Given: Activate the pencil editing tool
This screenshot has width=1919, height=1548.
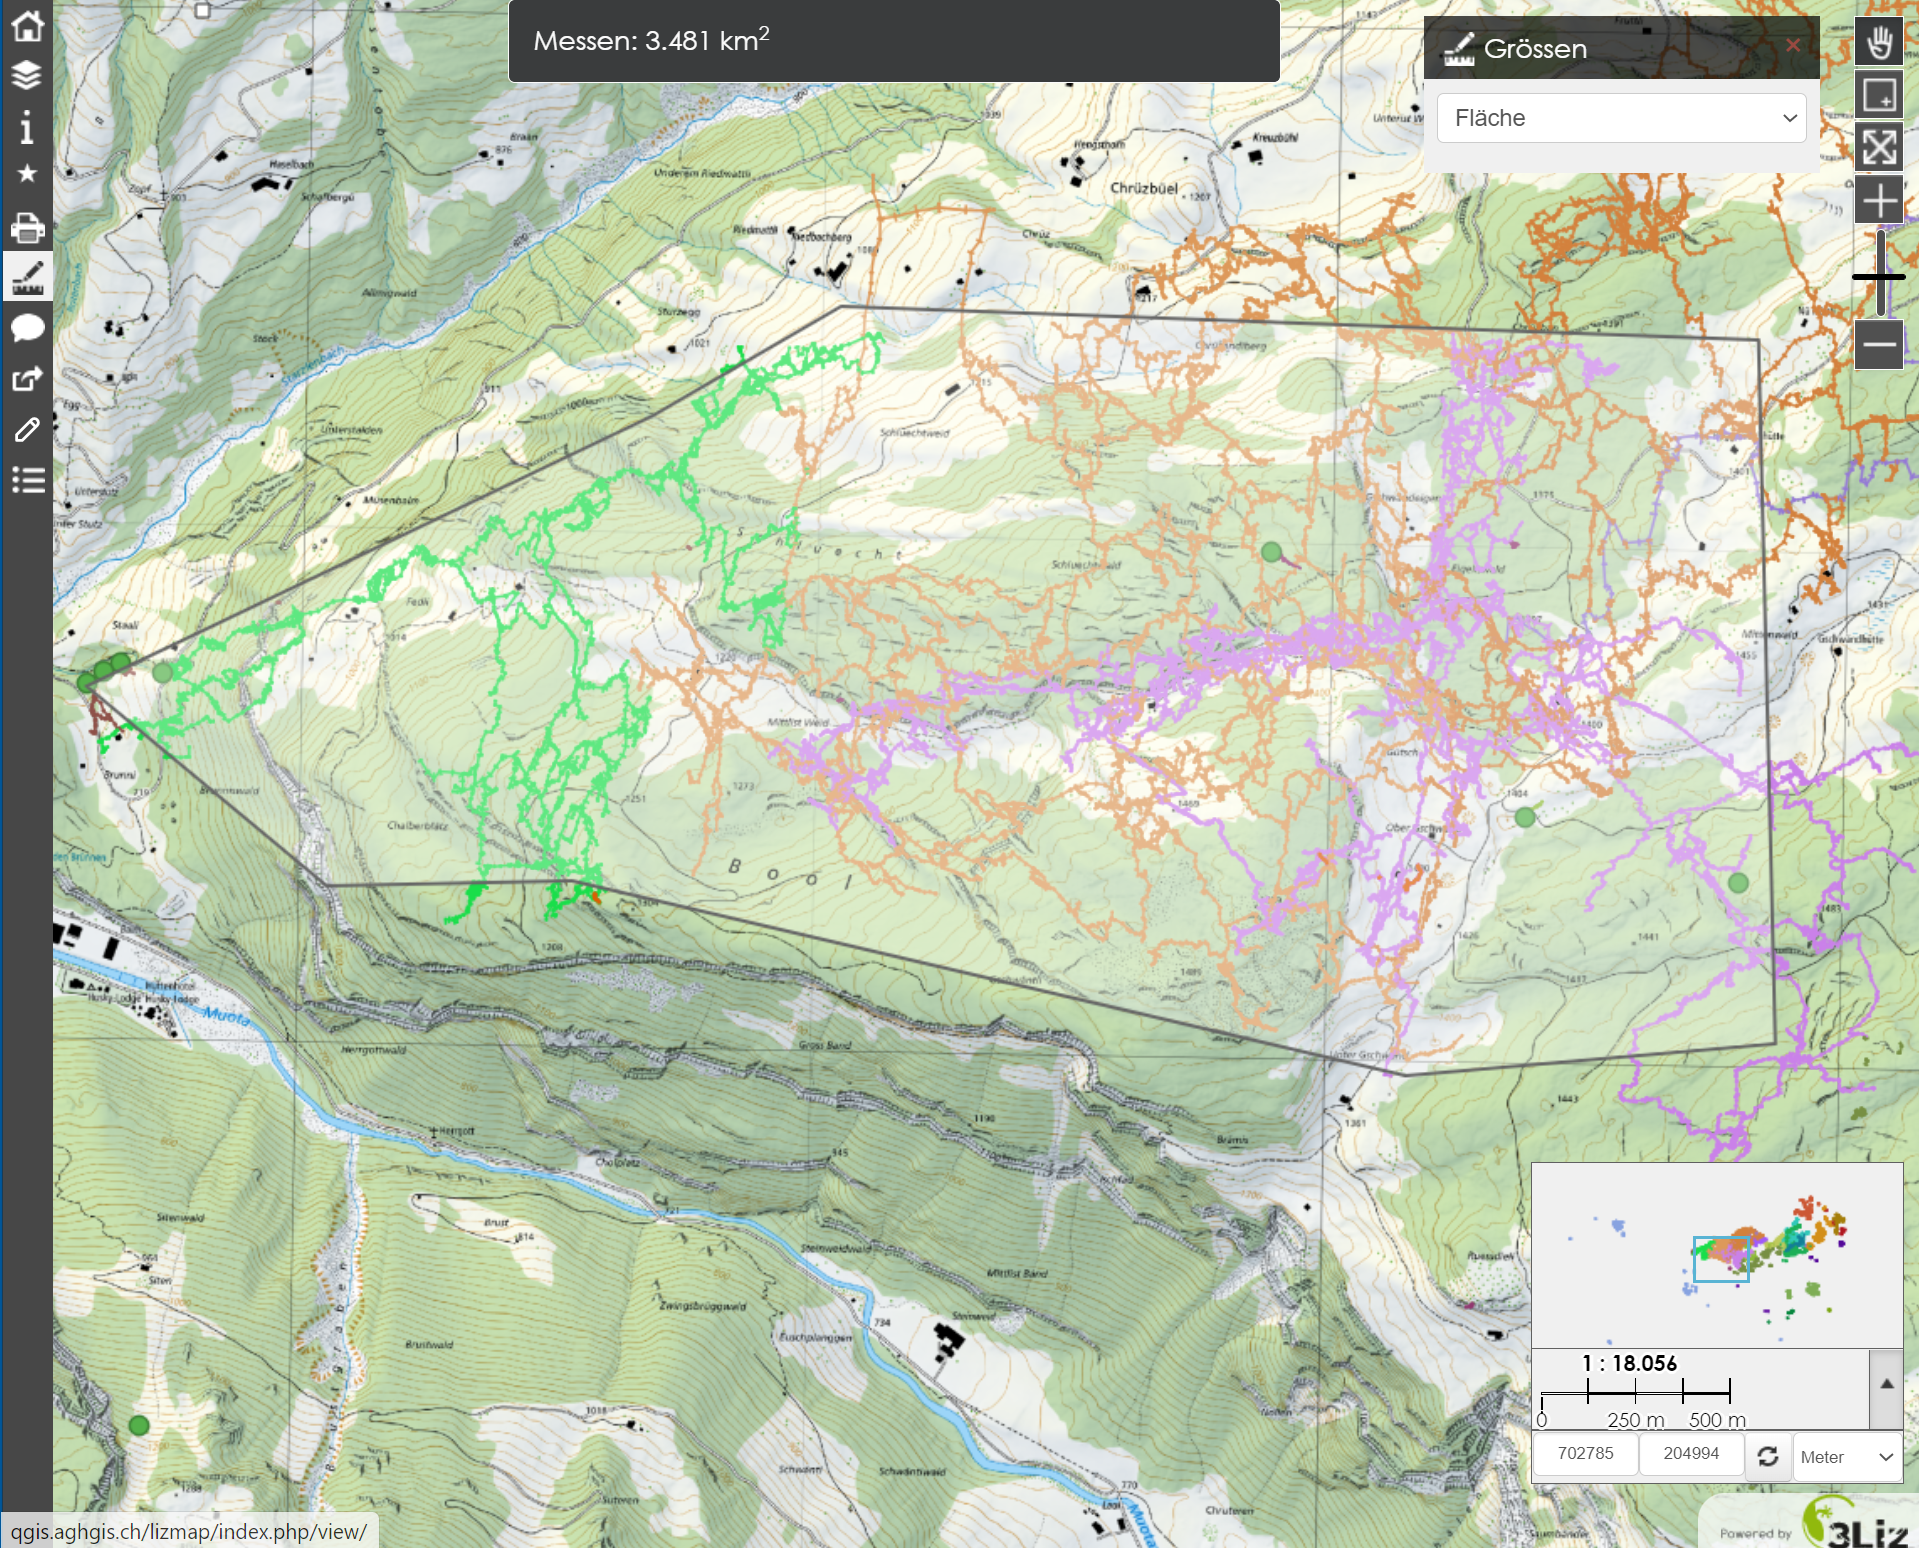Looking at the screenshot, I should [27, 430].
